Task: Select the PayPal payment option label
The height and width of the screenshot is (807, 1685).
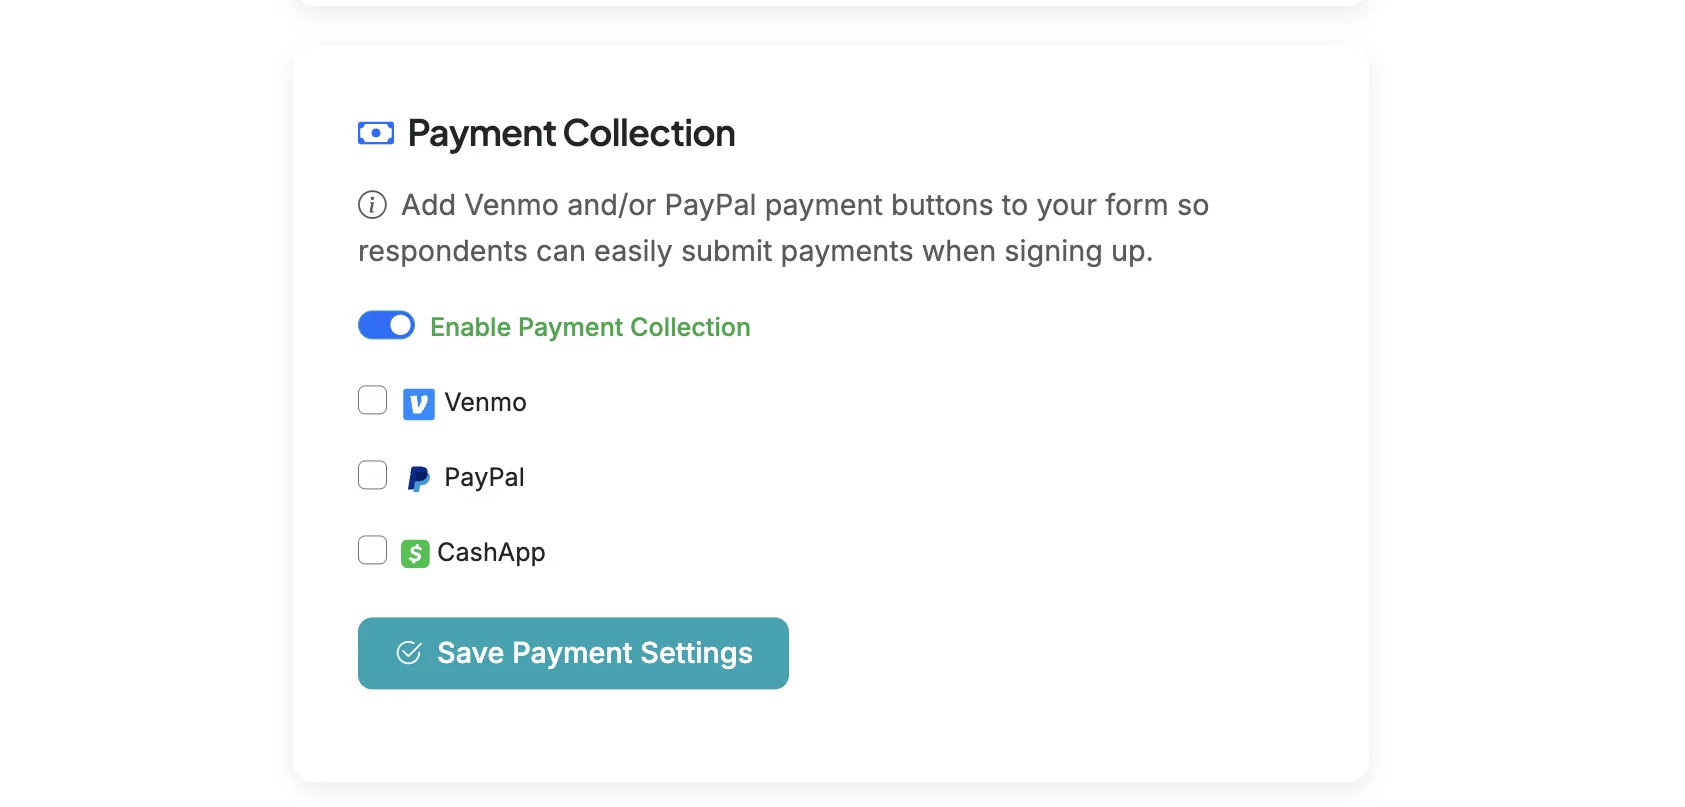Action: (x=483, y=477)
